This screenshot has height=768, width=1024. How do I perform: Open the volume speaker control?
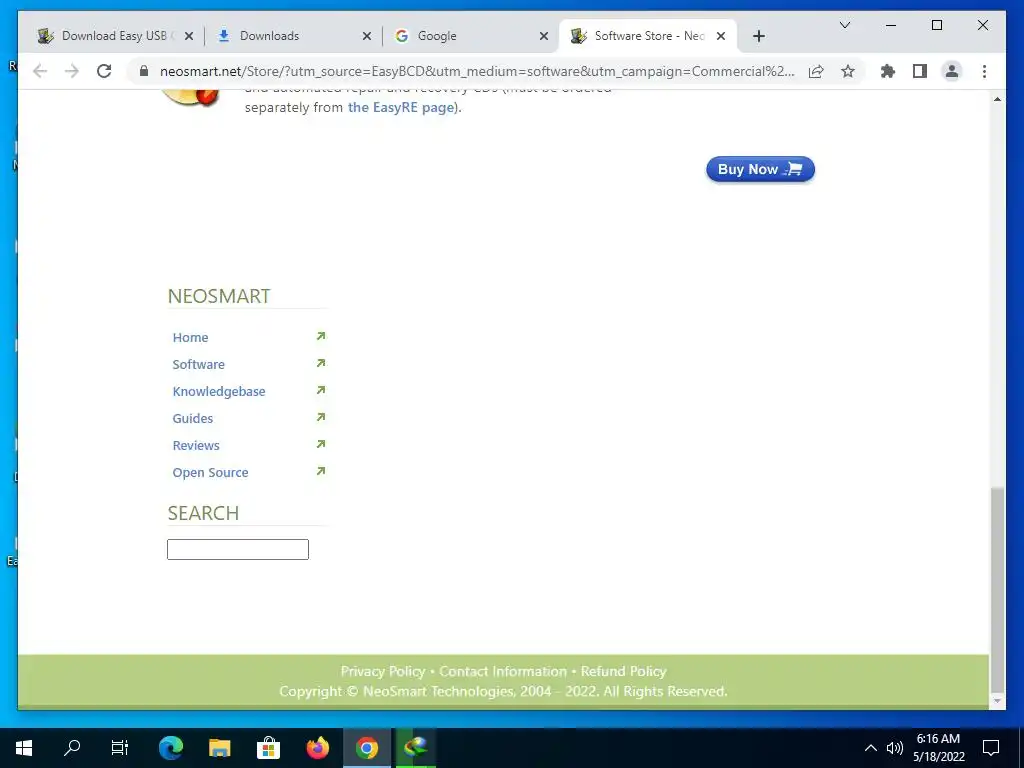(x=895, y=748)
